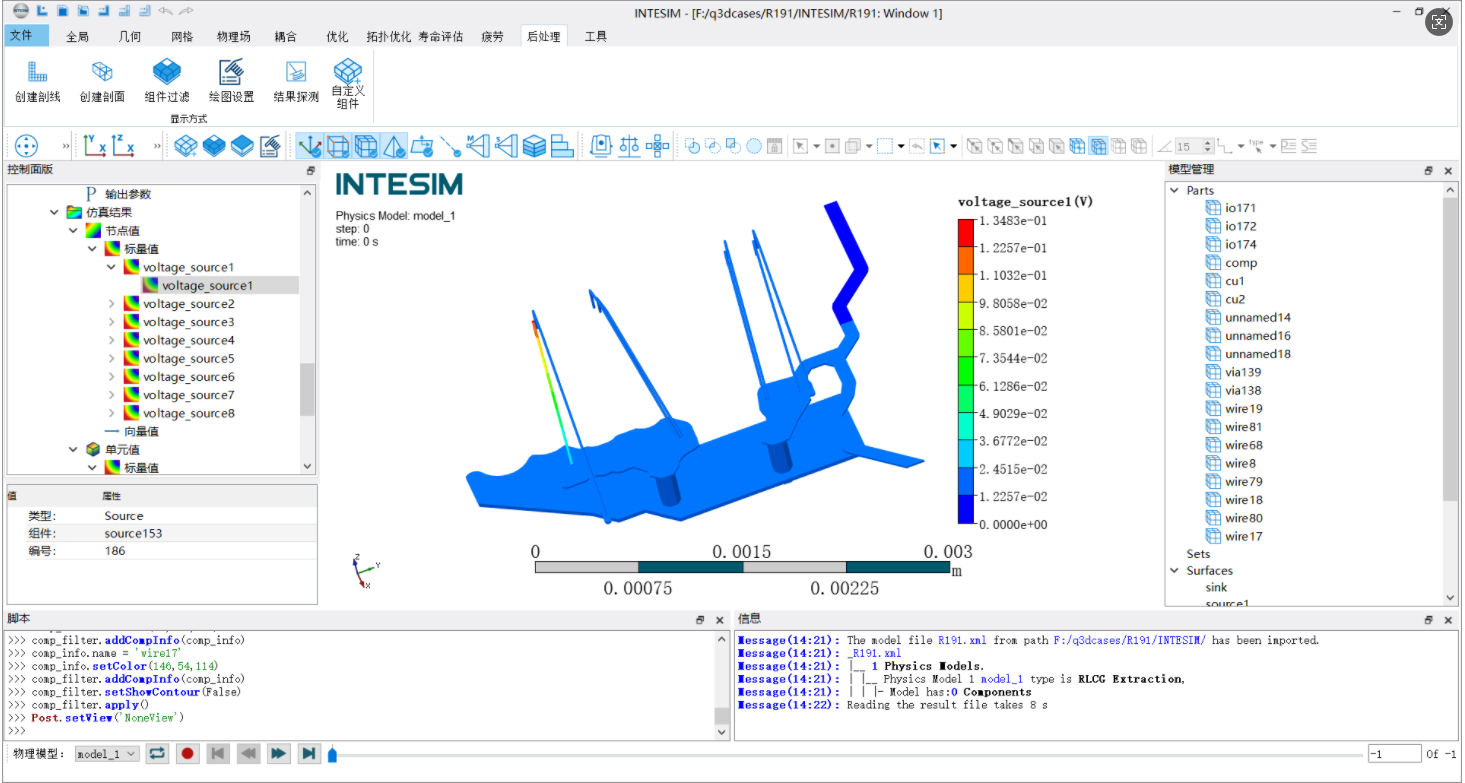This screenshot has height=783, width=1465.
Task: Toggle the mesh cube display icon
Action: click(366, 146)
